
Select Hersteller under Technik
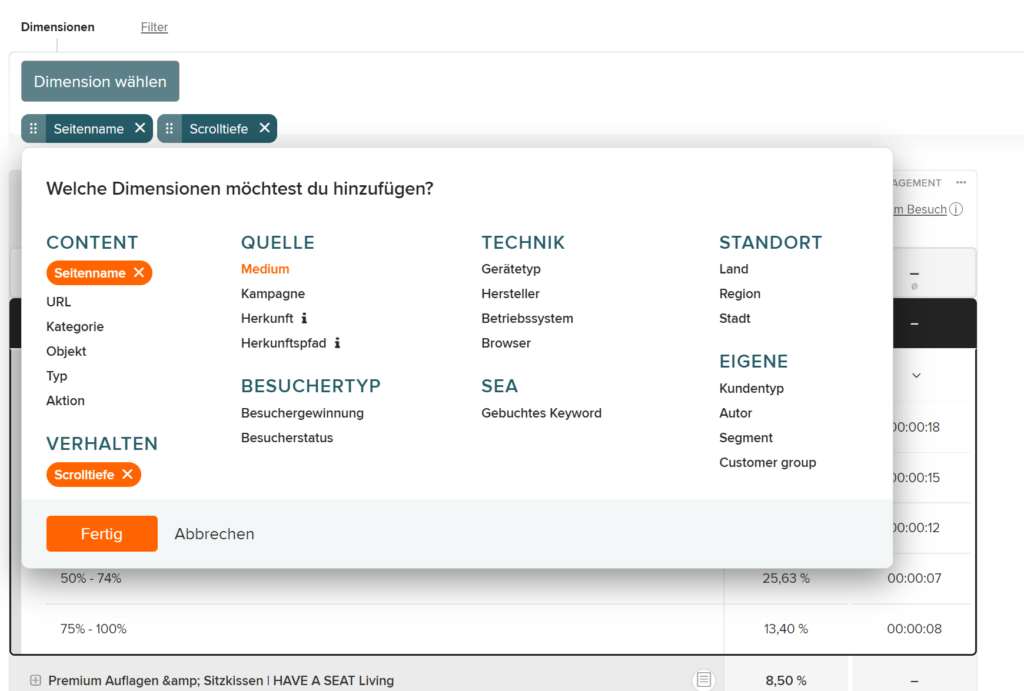click(511, 294)
